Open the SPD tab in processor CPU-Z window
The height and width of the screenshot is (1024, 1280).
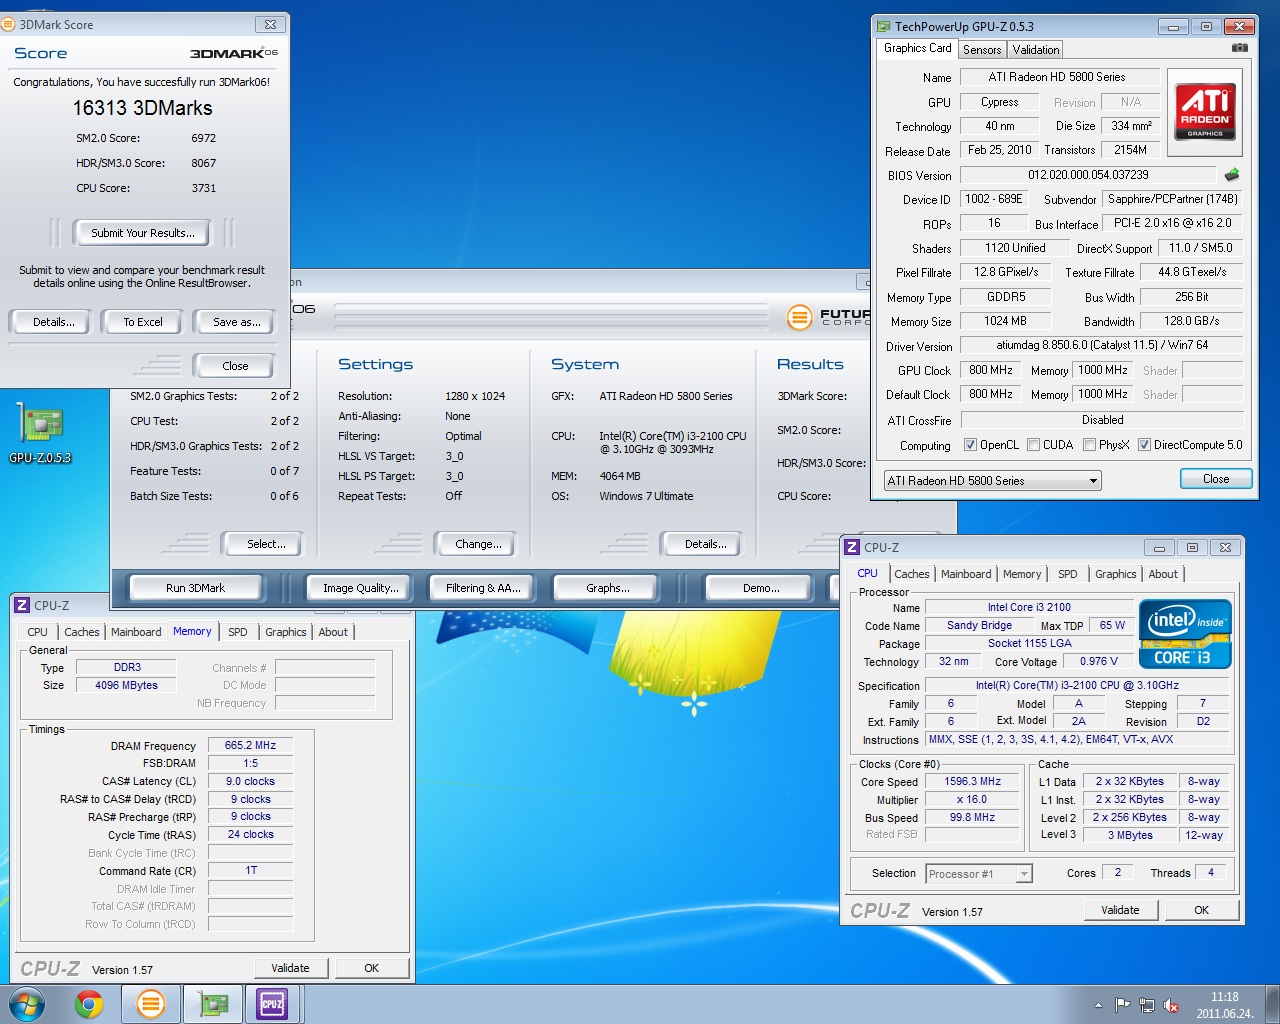[x=1068, y=574]
